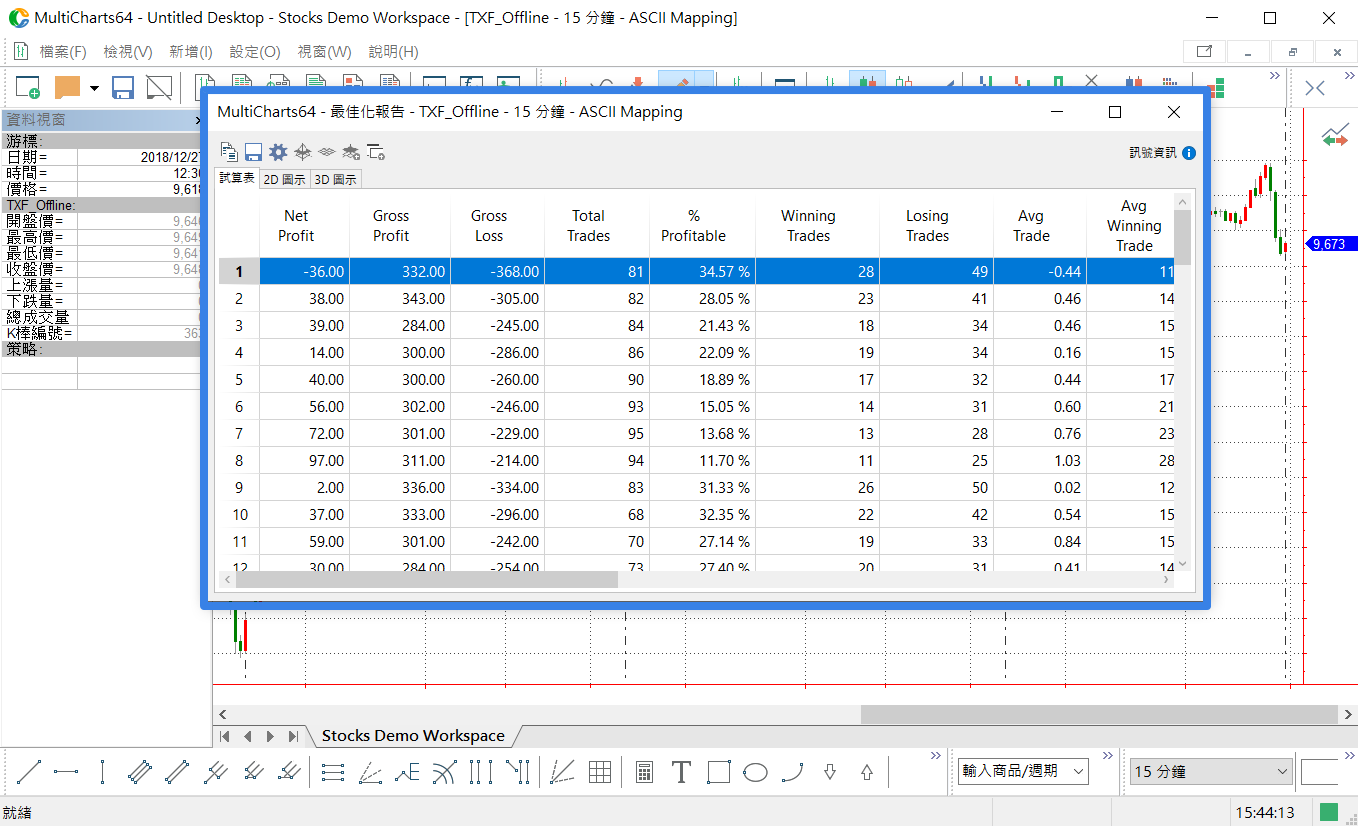The width and height of the screenshot is (1358, 826).
Task: Restore the inner chart window
Action: 1293,52
